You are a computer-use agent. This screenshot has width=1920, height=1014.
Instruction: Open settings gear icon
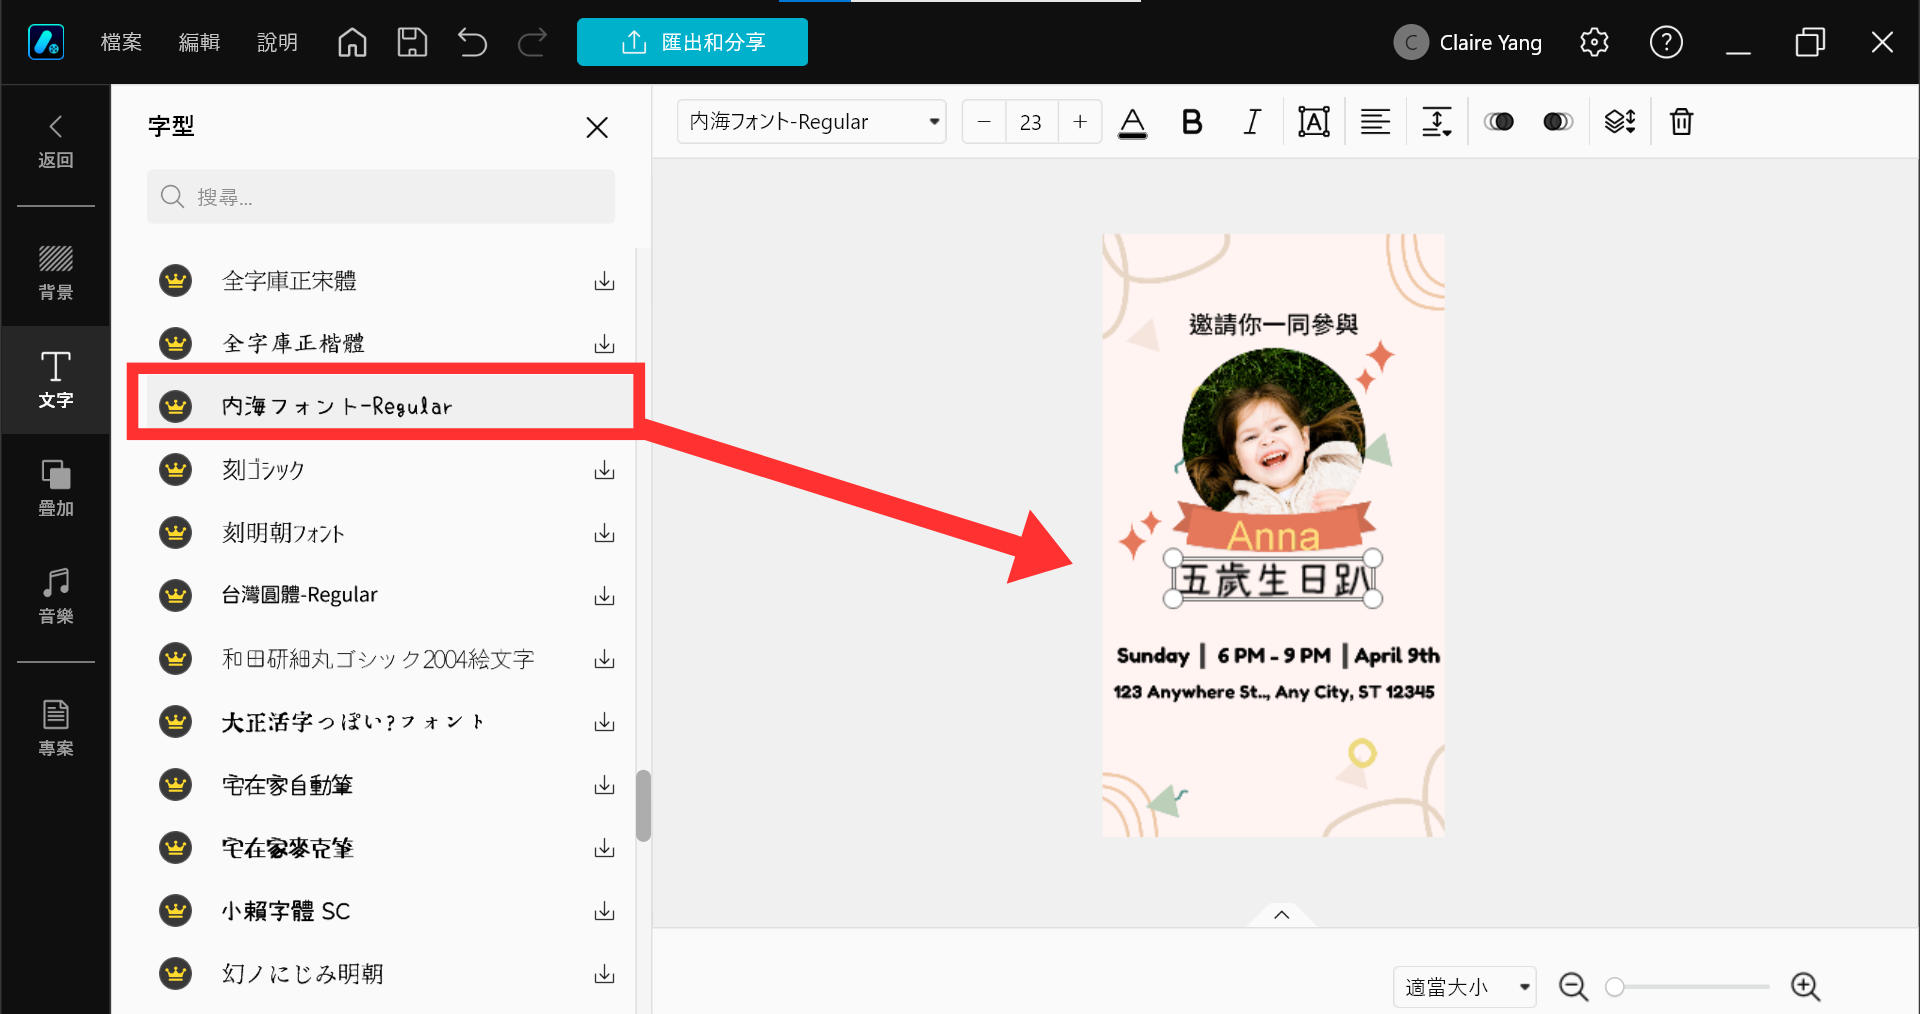point(1594,42)
